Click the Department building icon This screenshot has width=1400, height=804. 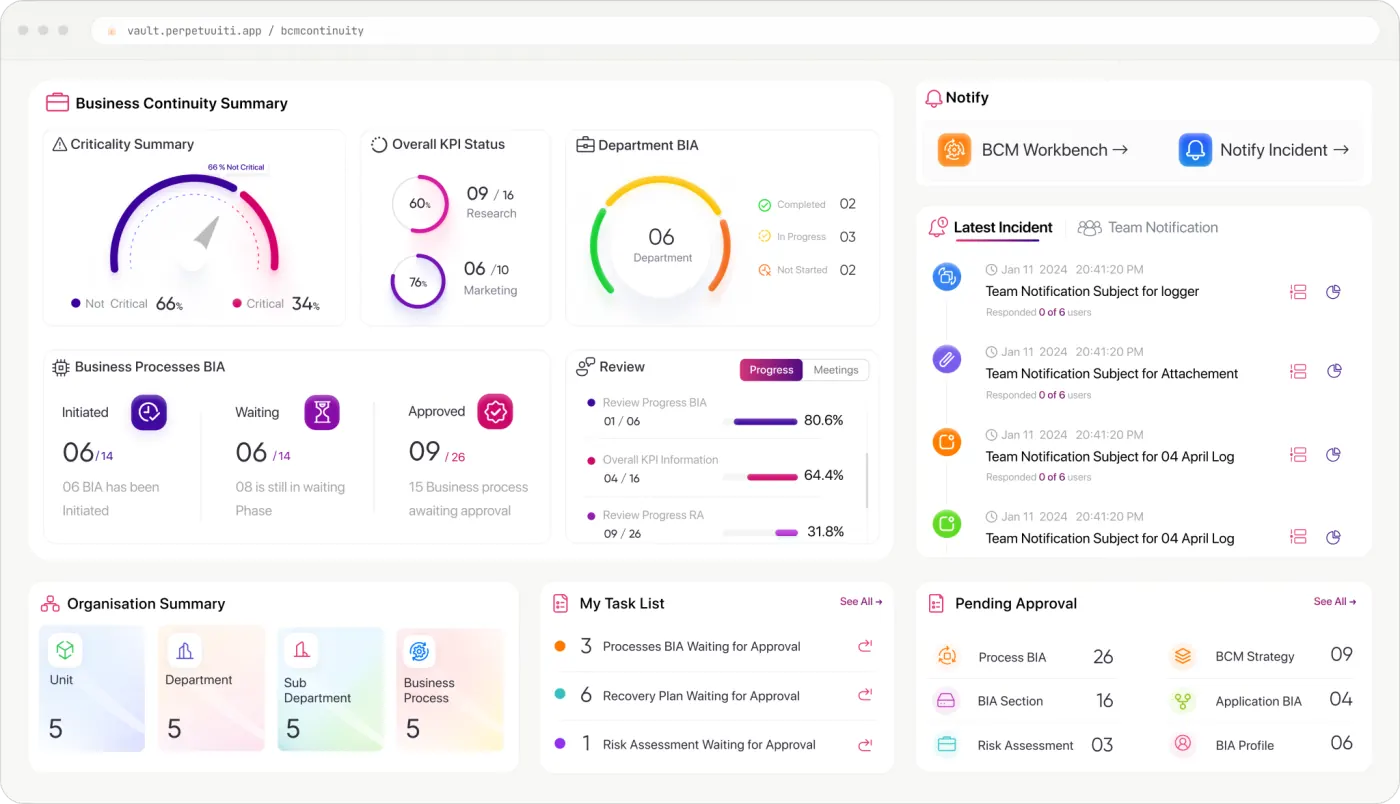pos(184,651)
